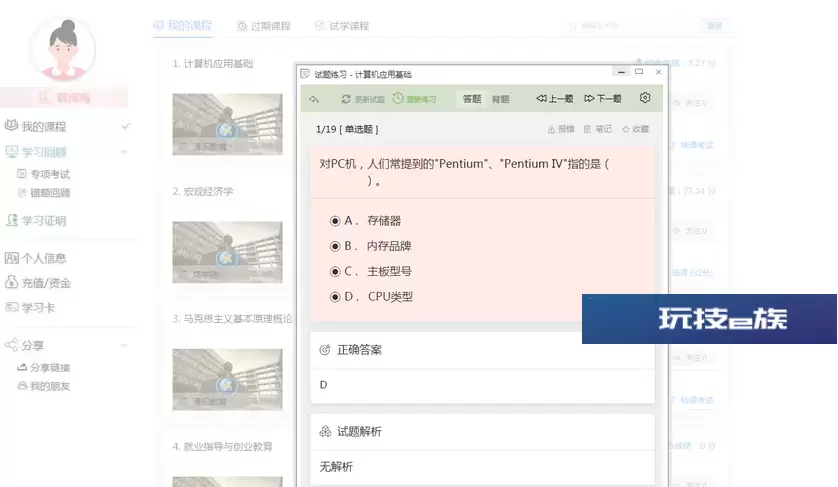The image size is (838, 487).
Task: Click 更新试题 refresh questions button
Action: click(363, 99)
